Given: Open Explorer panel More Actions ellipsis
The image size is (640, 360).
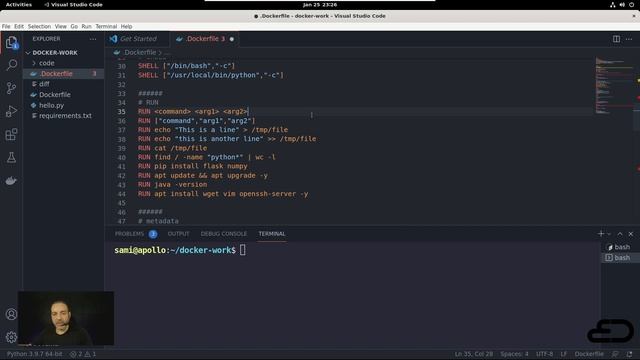Looking at the screenshot, I should (x=93, y=39).
